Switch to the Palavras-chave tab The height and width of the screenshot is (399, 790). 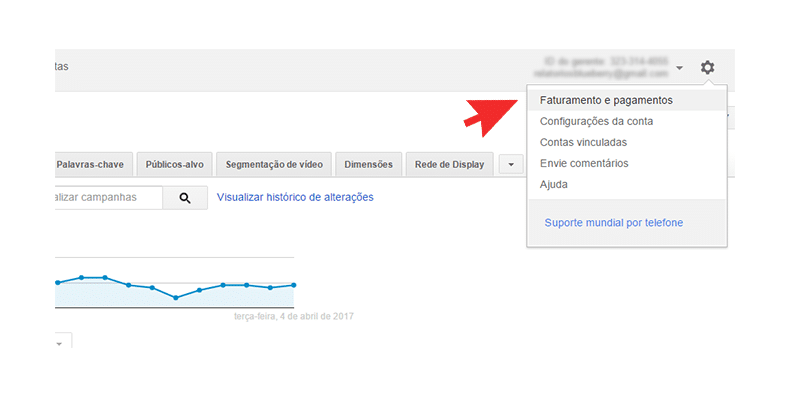pyautogui.click(x=91, y=165)
